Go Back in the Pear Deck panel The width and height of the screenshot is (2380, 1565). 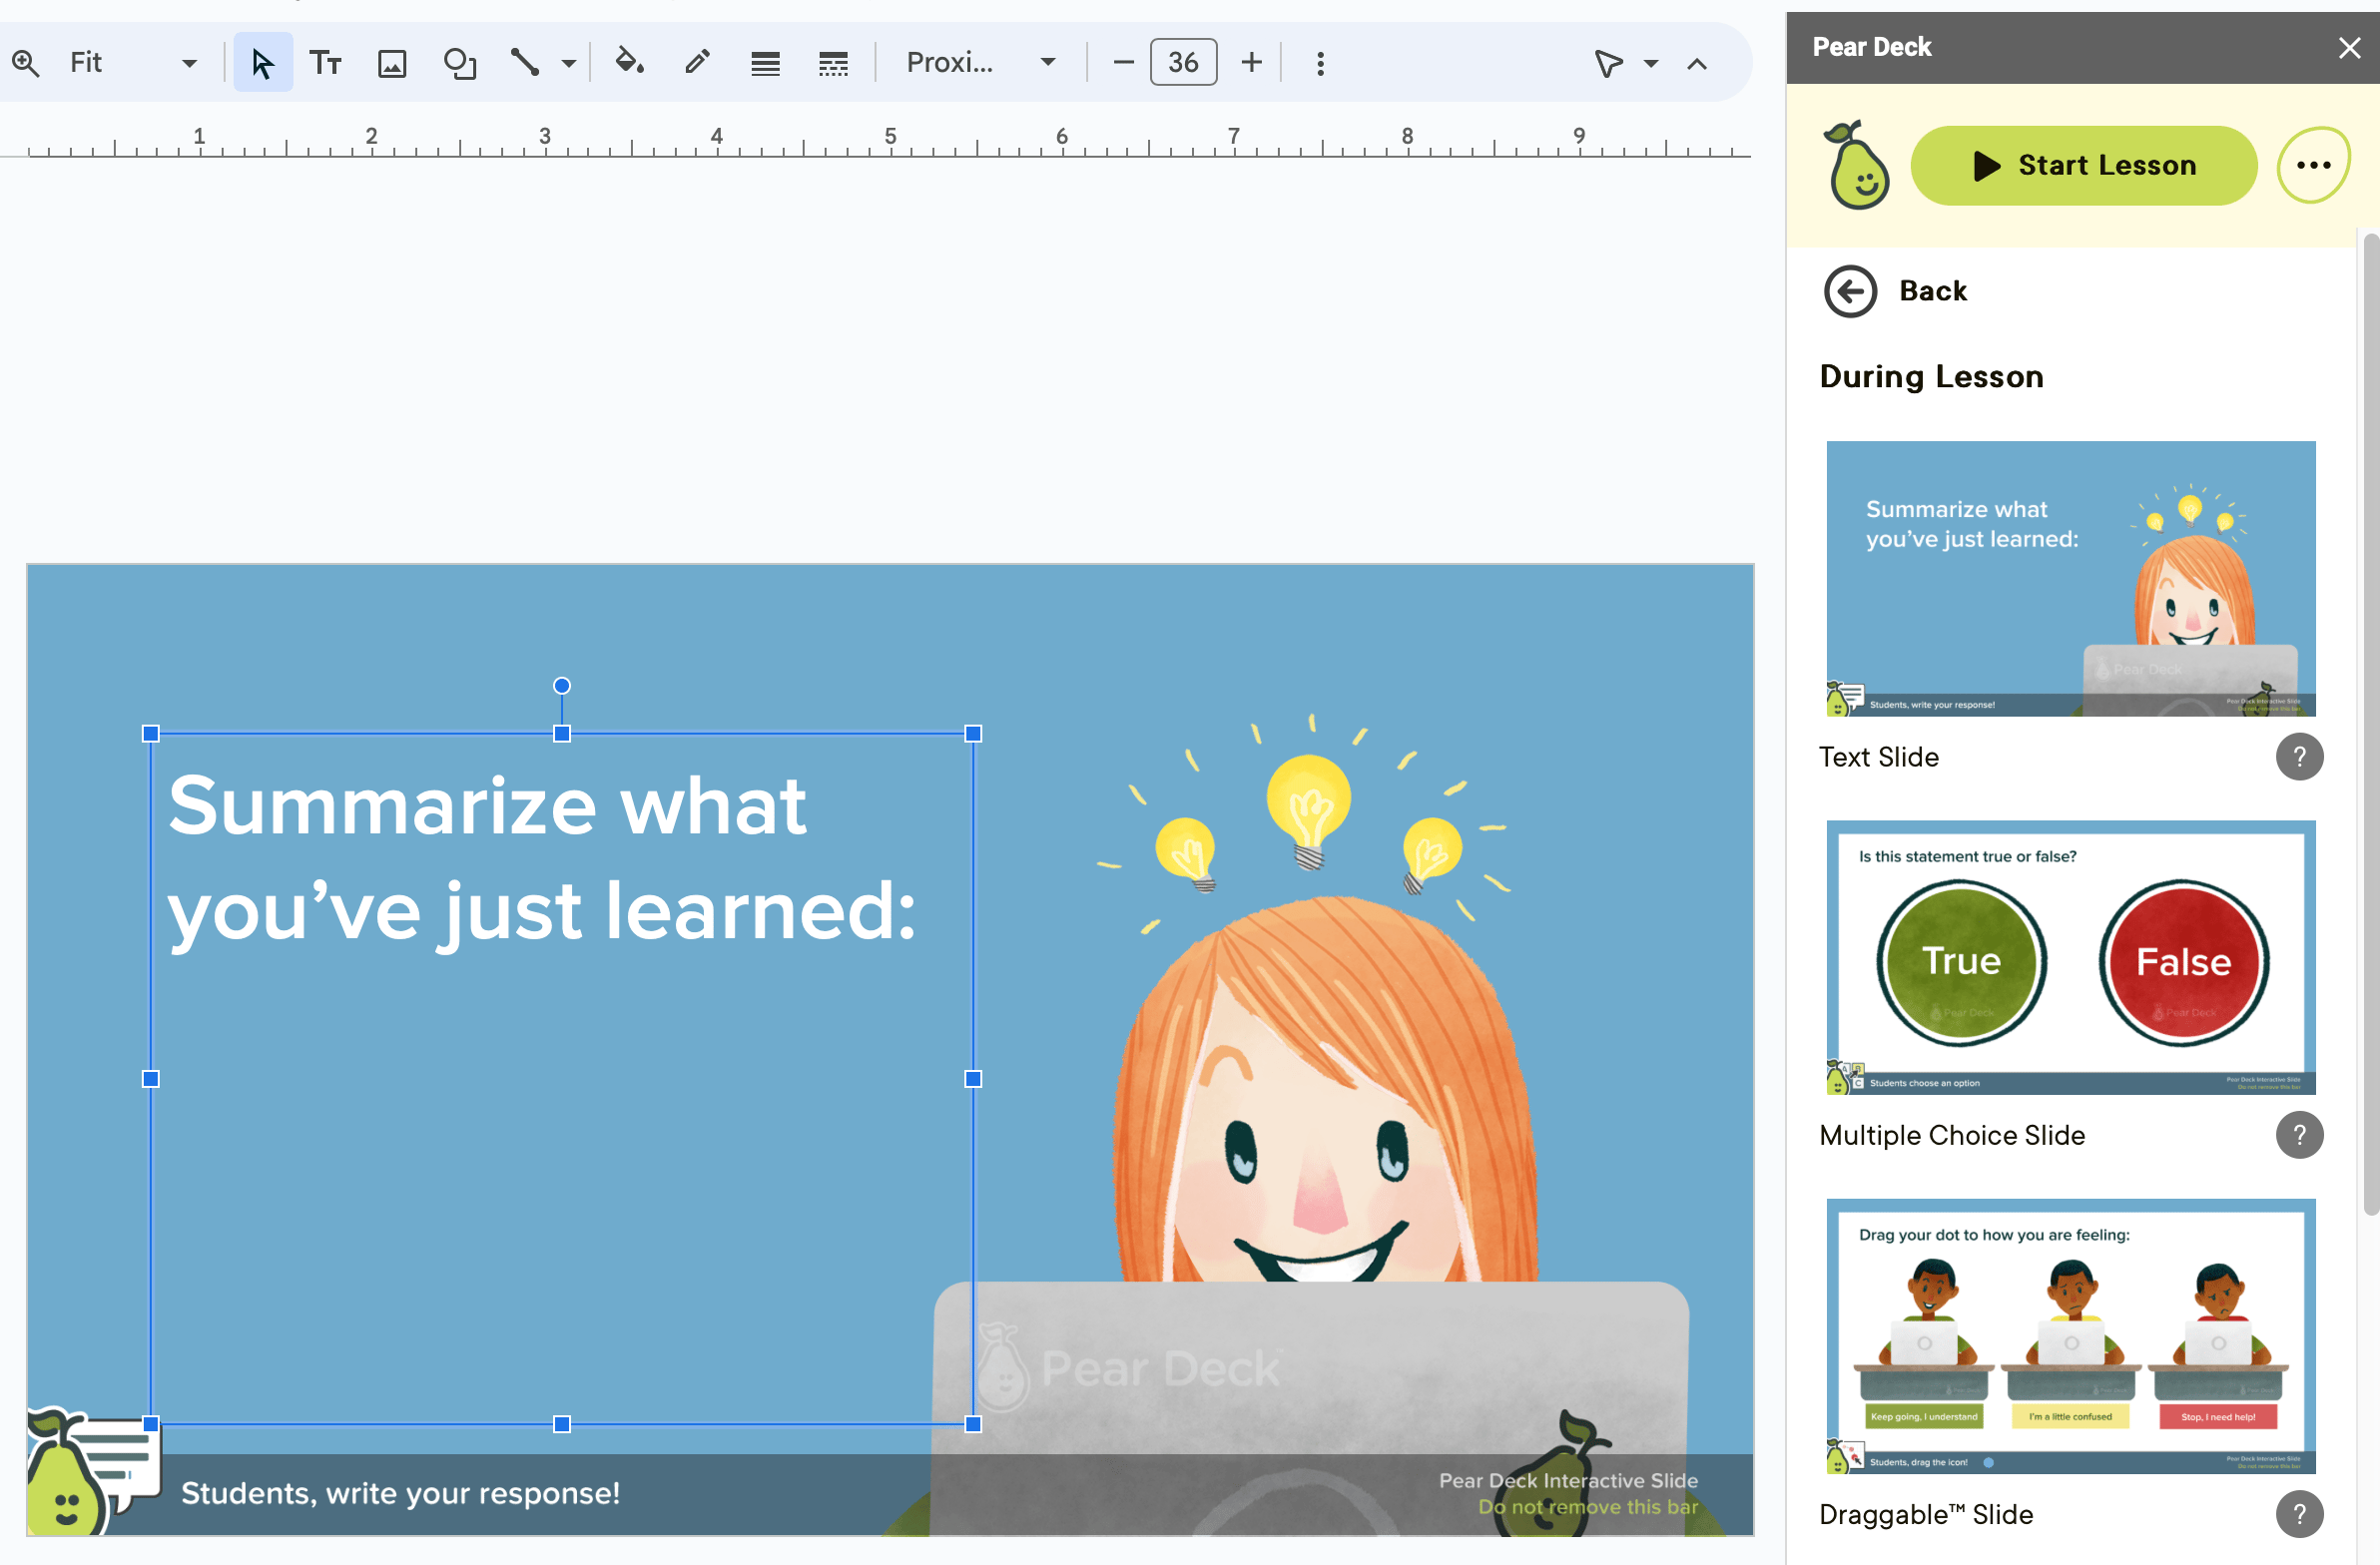(1896, 291)
